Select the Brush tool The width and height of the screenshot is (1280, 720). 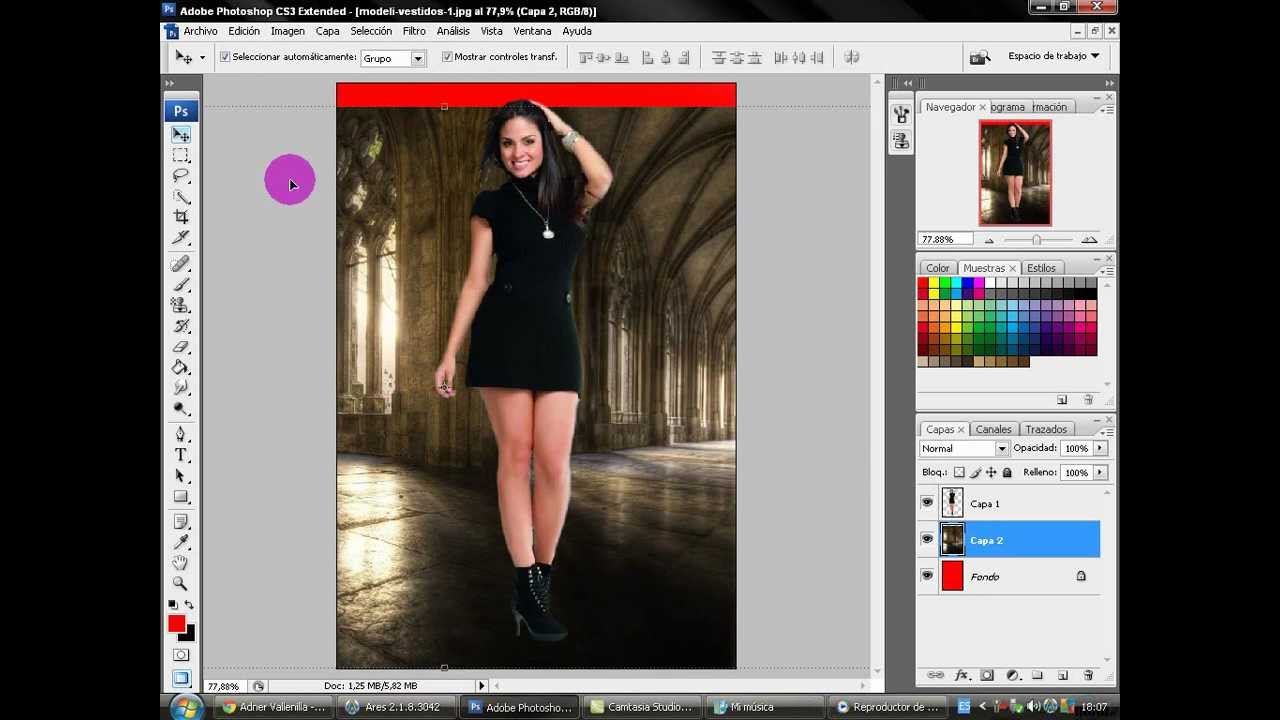(181, 285)
